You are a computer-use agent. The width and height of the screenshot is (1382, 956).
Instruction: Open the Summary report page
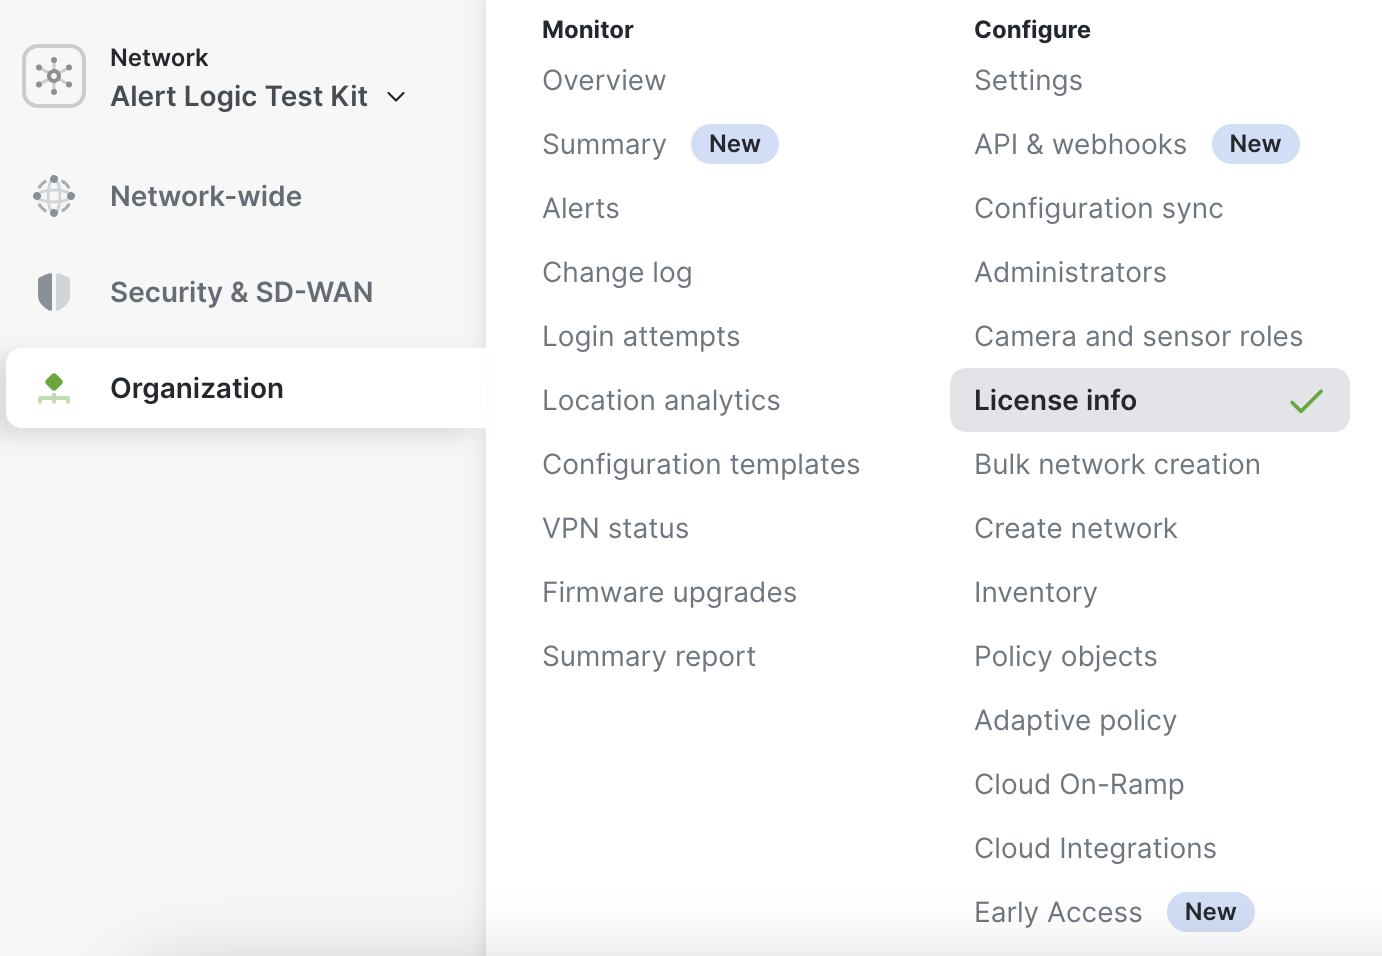click(649, 656)
